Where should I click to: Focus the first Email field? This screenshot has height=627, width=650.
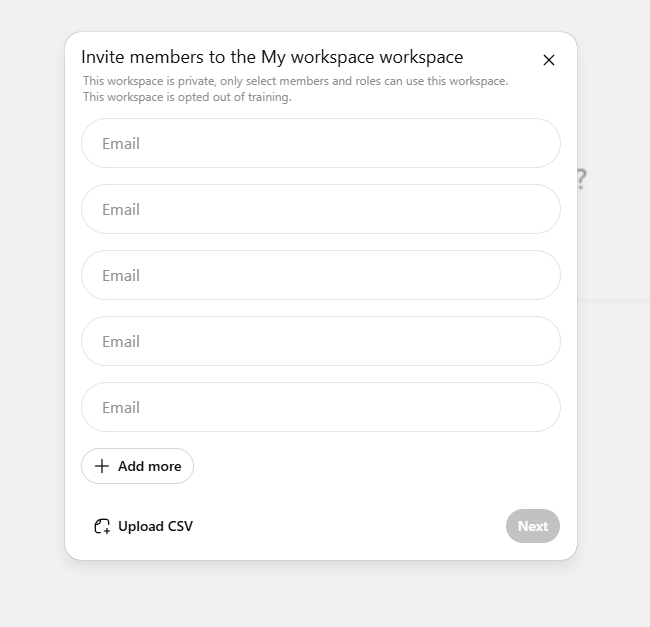click(x=320, y=143)
